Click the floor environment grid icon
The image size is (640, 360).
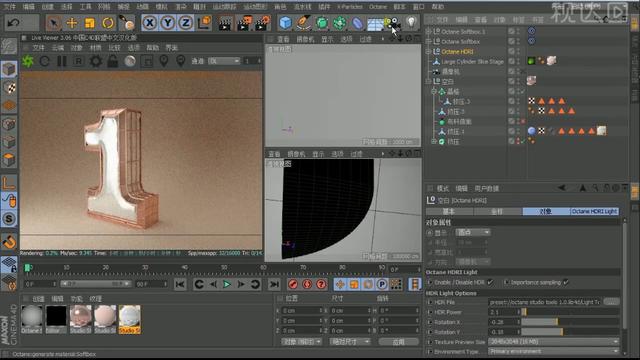(x=375, y=23)
